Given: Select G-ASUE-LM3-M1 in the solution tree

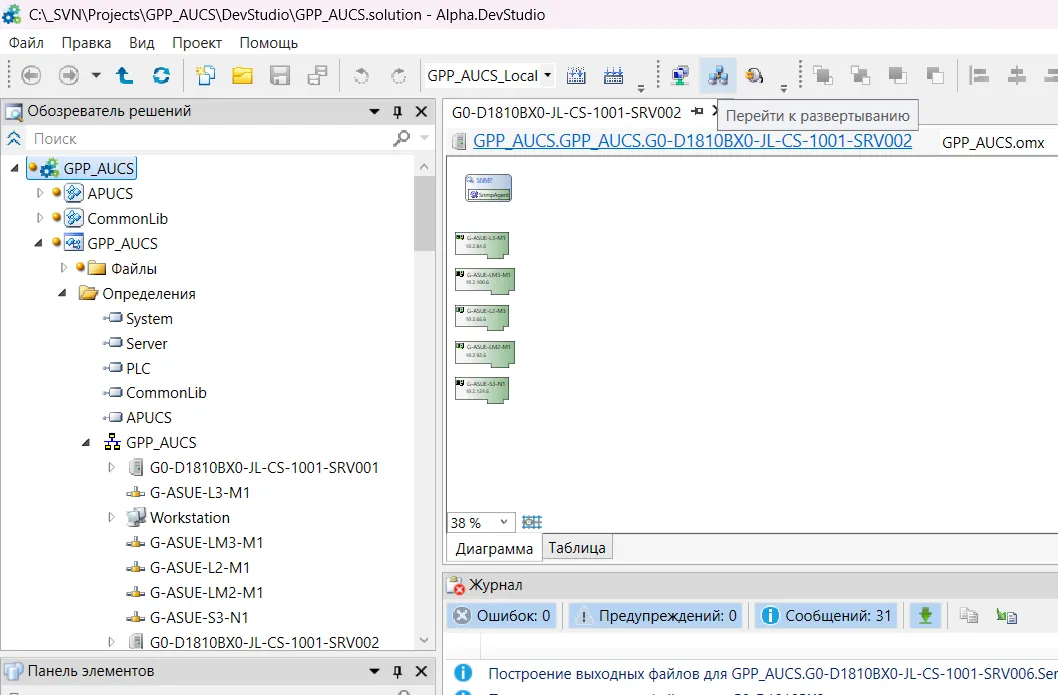Looking at the screenshot, I should pyautogui.click(x=206, y=543).
